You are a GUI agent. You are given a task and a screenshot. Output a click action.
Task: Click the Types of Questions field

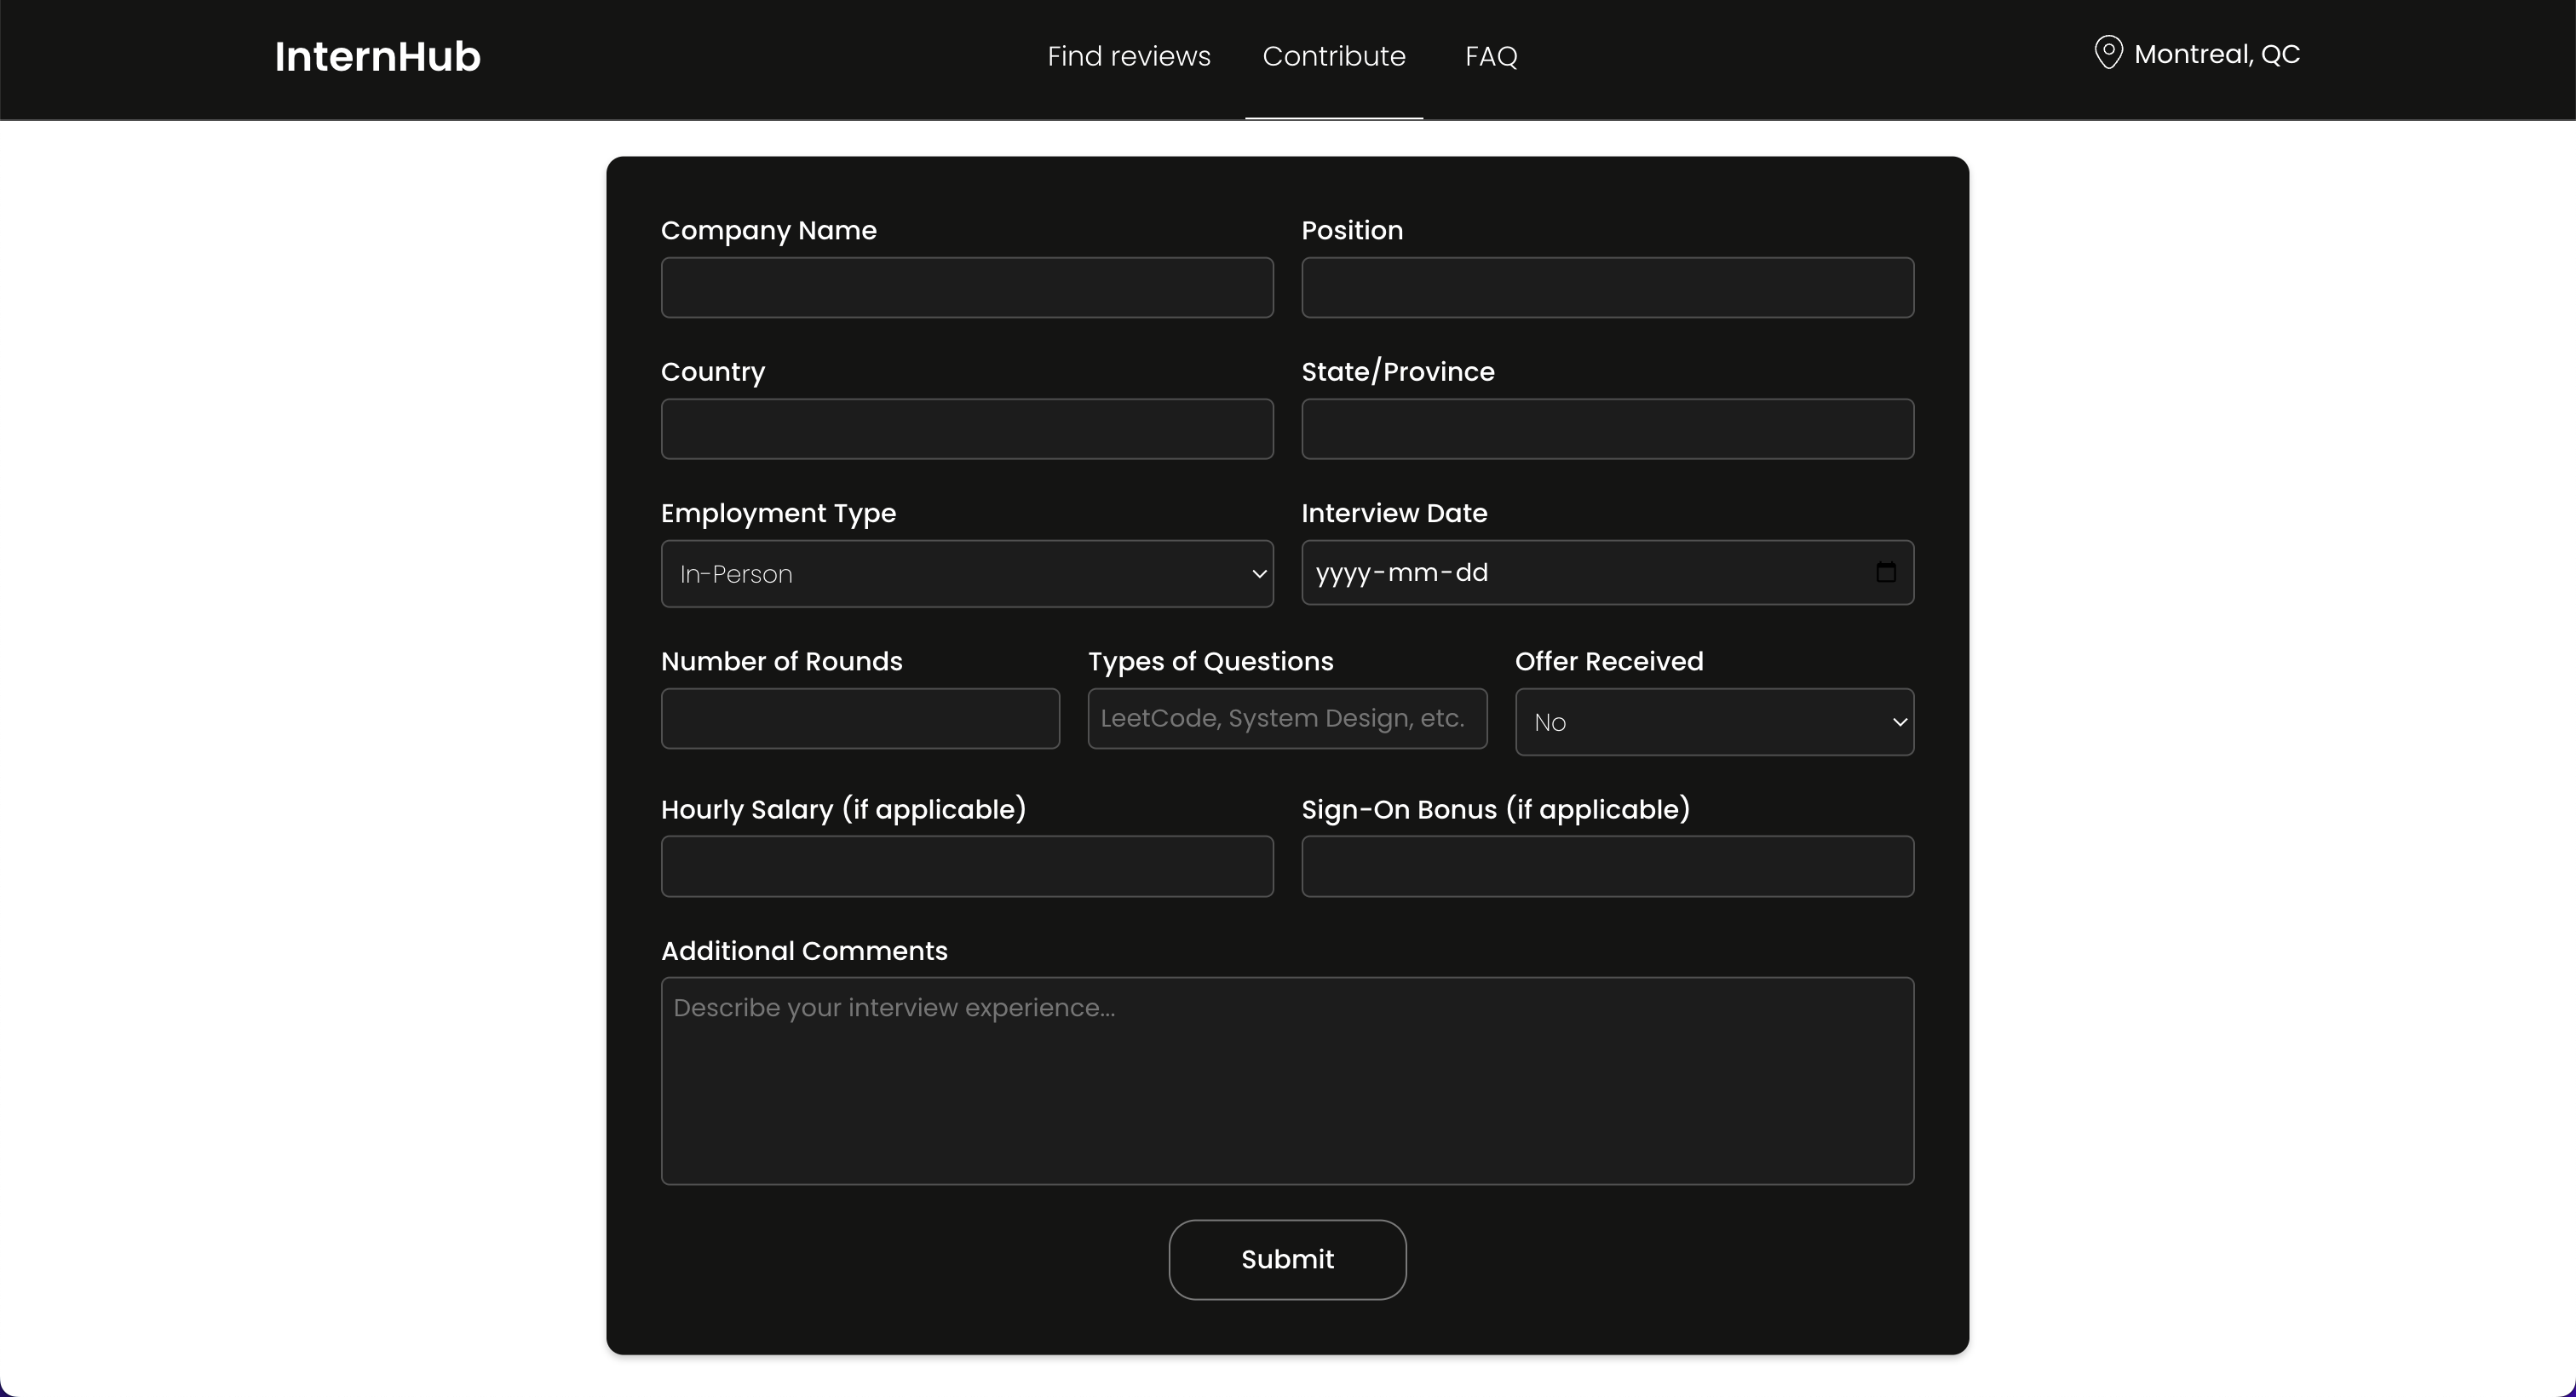coord(1286,718)
